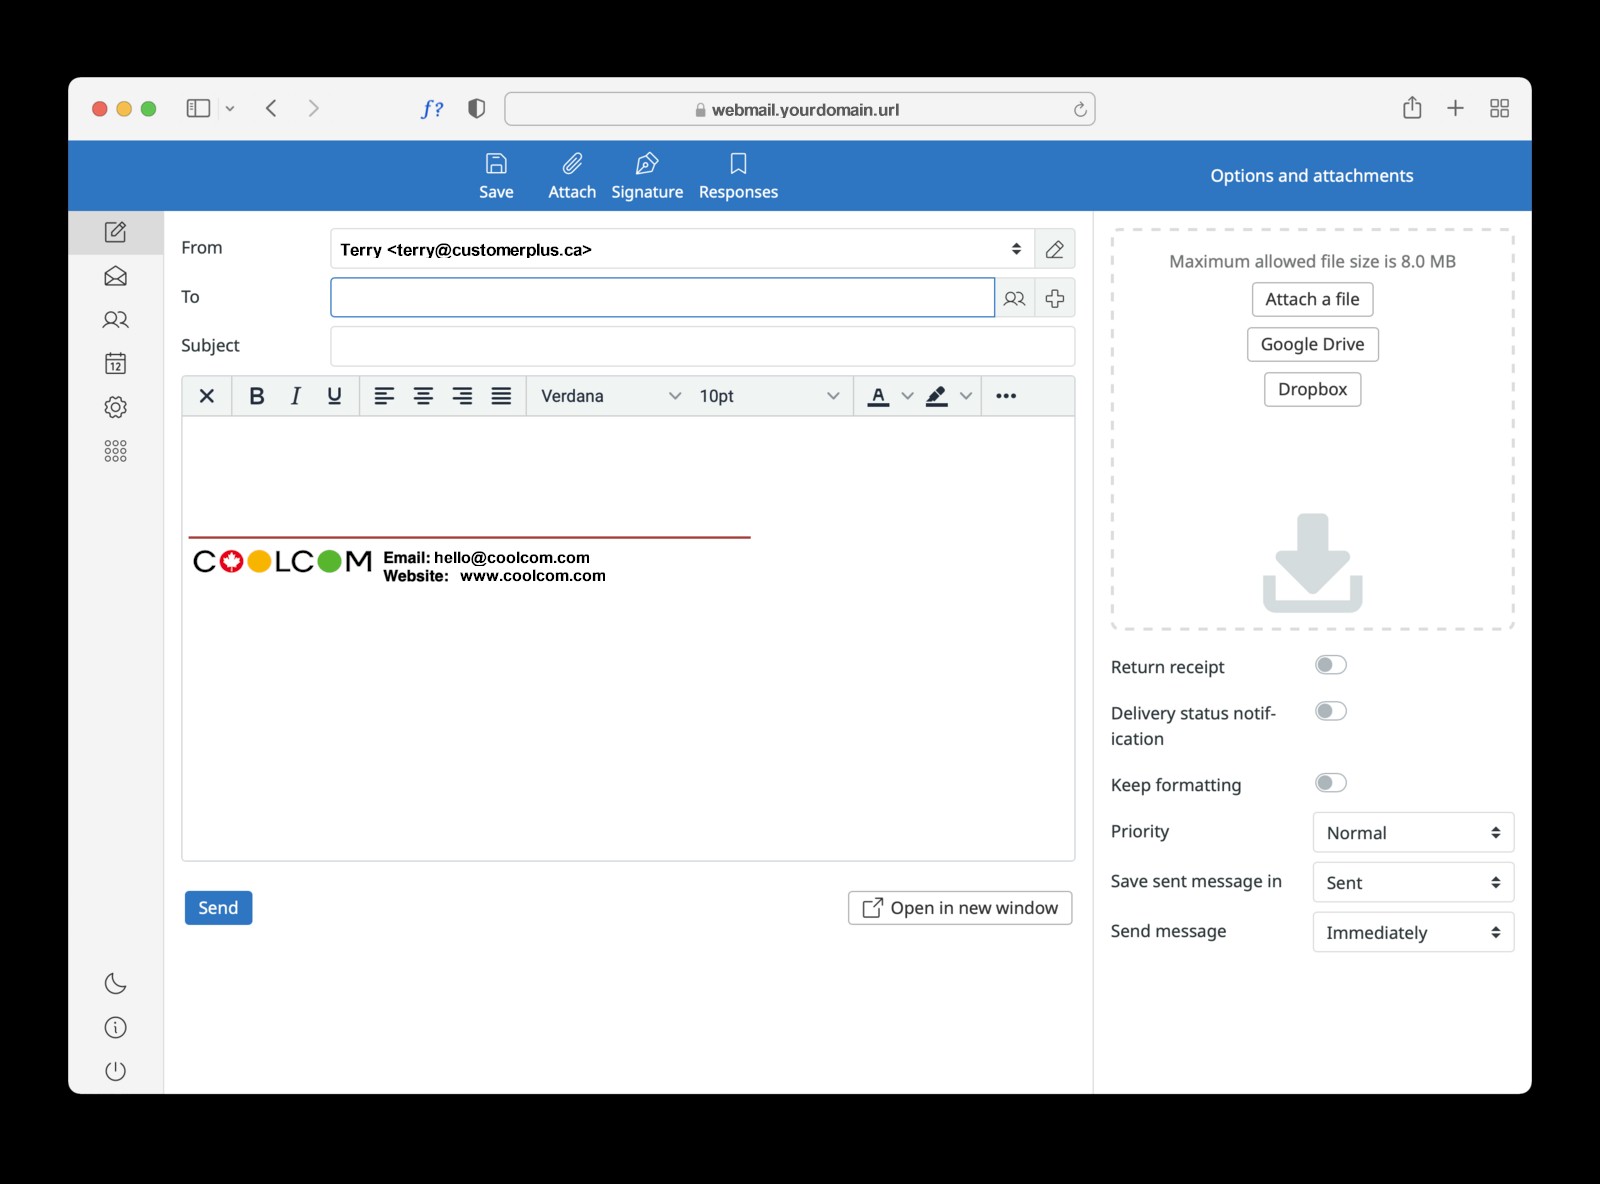Viewport: 1600px width, 1184px height.
Task: Apply text color A swatch
Action: [879, 396]
